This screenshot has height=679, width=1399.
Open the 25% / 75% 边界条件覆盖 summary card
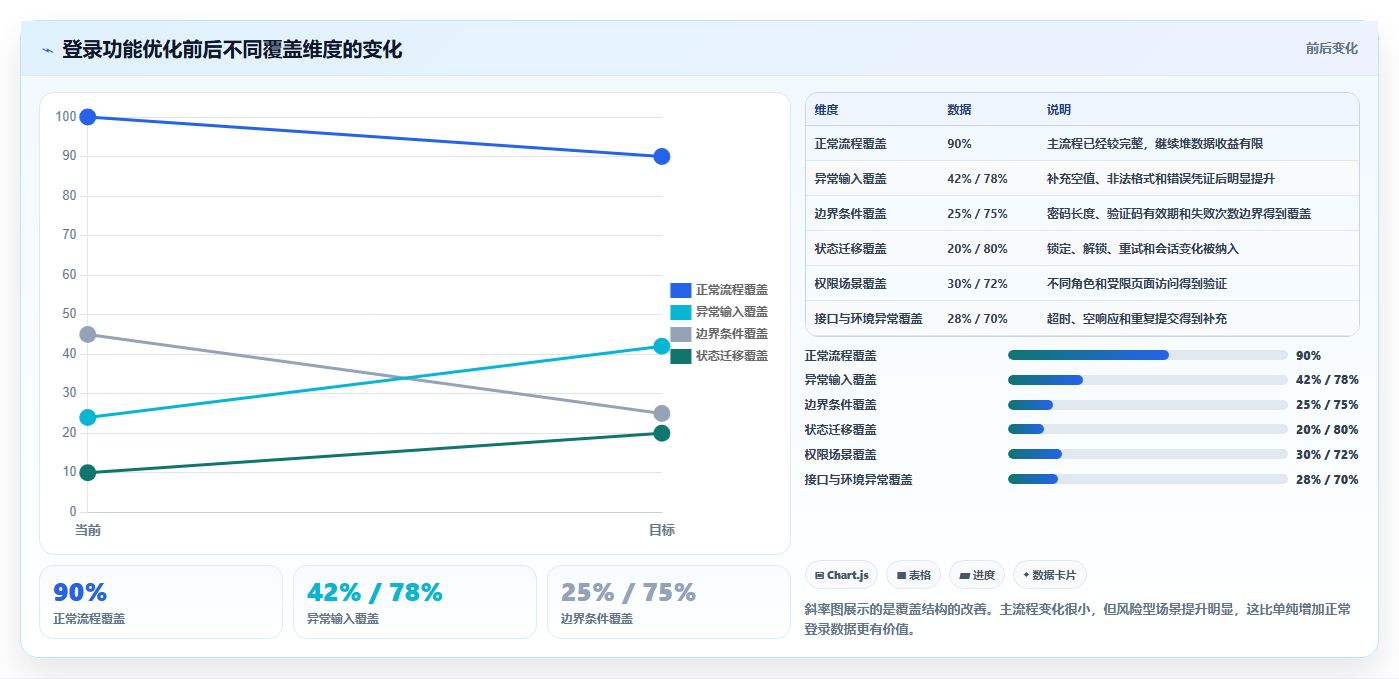point(669,602)
